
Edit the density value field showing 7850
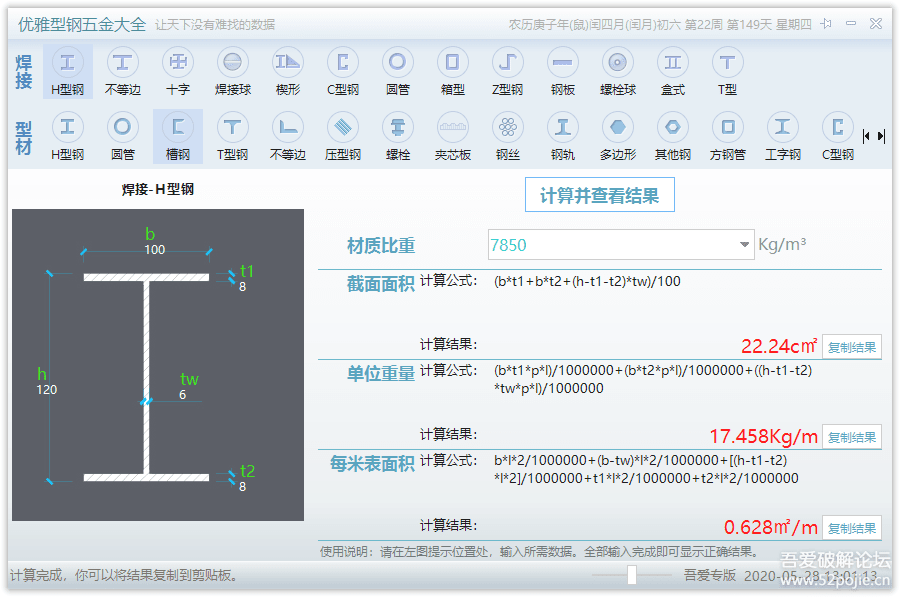point(600,243)
